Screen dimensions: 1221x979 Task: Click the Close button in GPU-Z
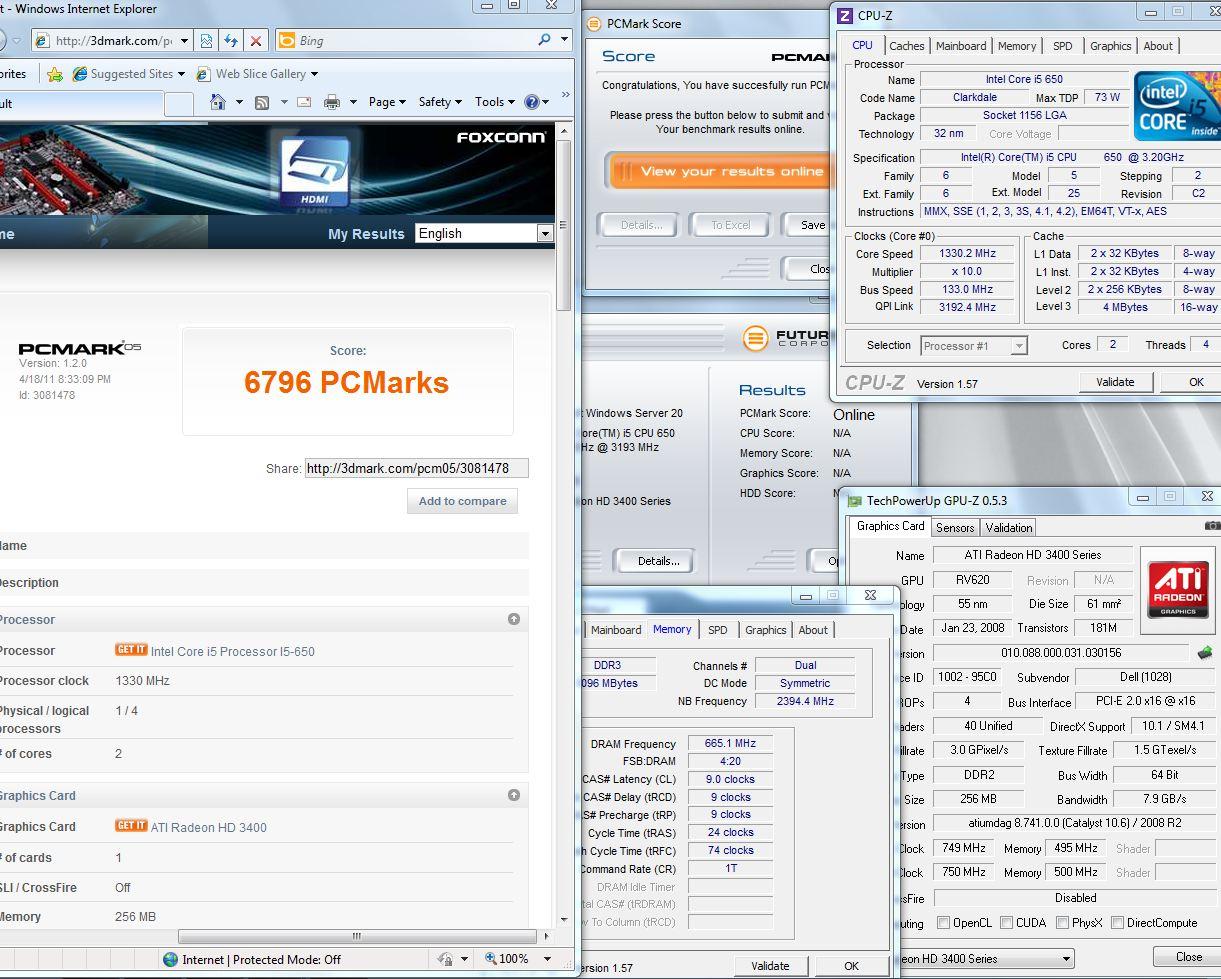point(1188,957)
